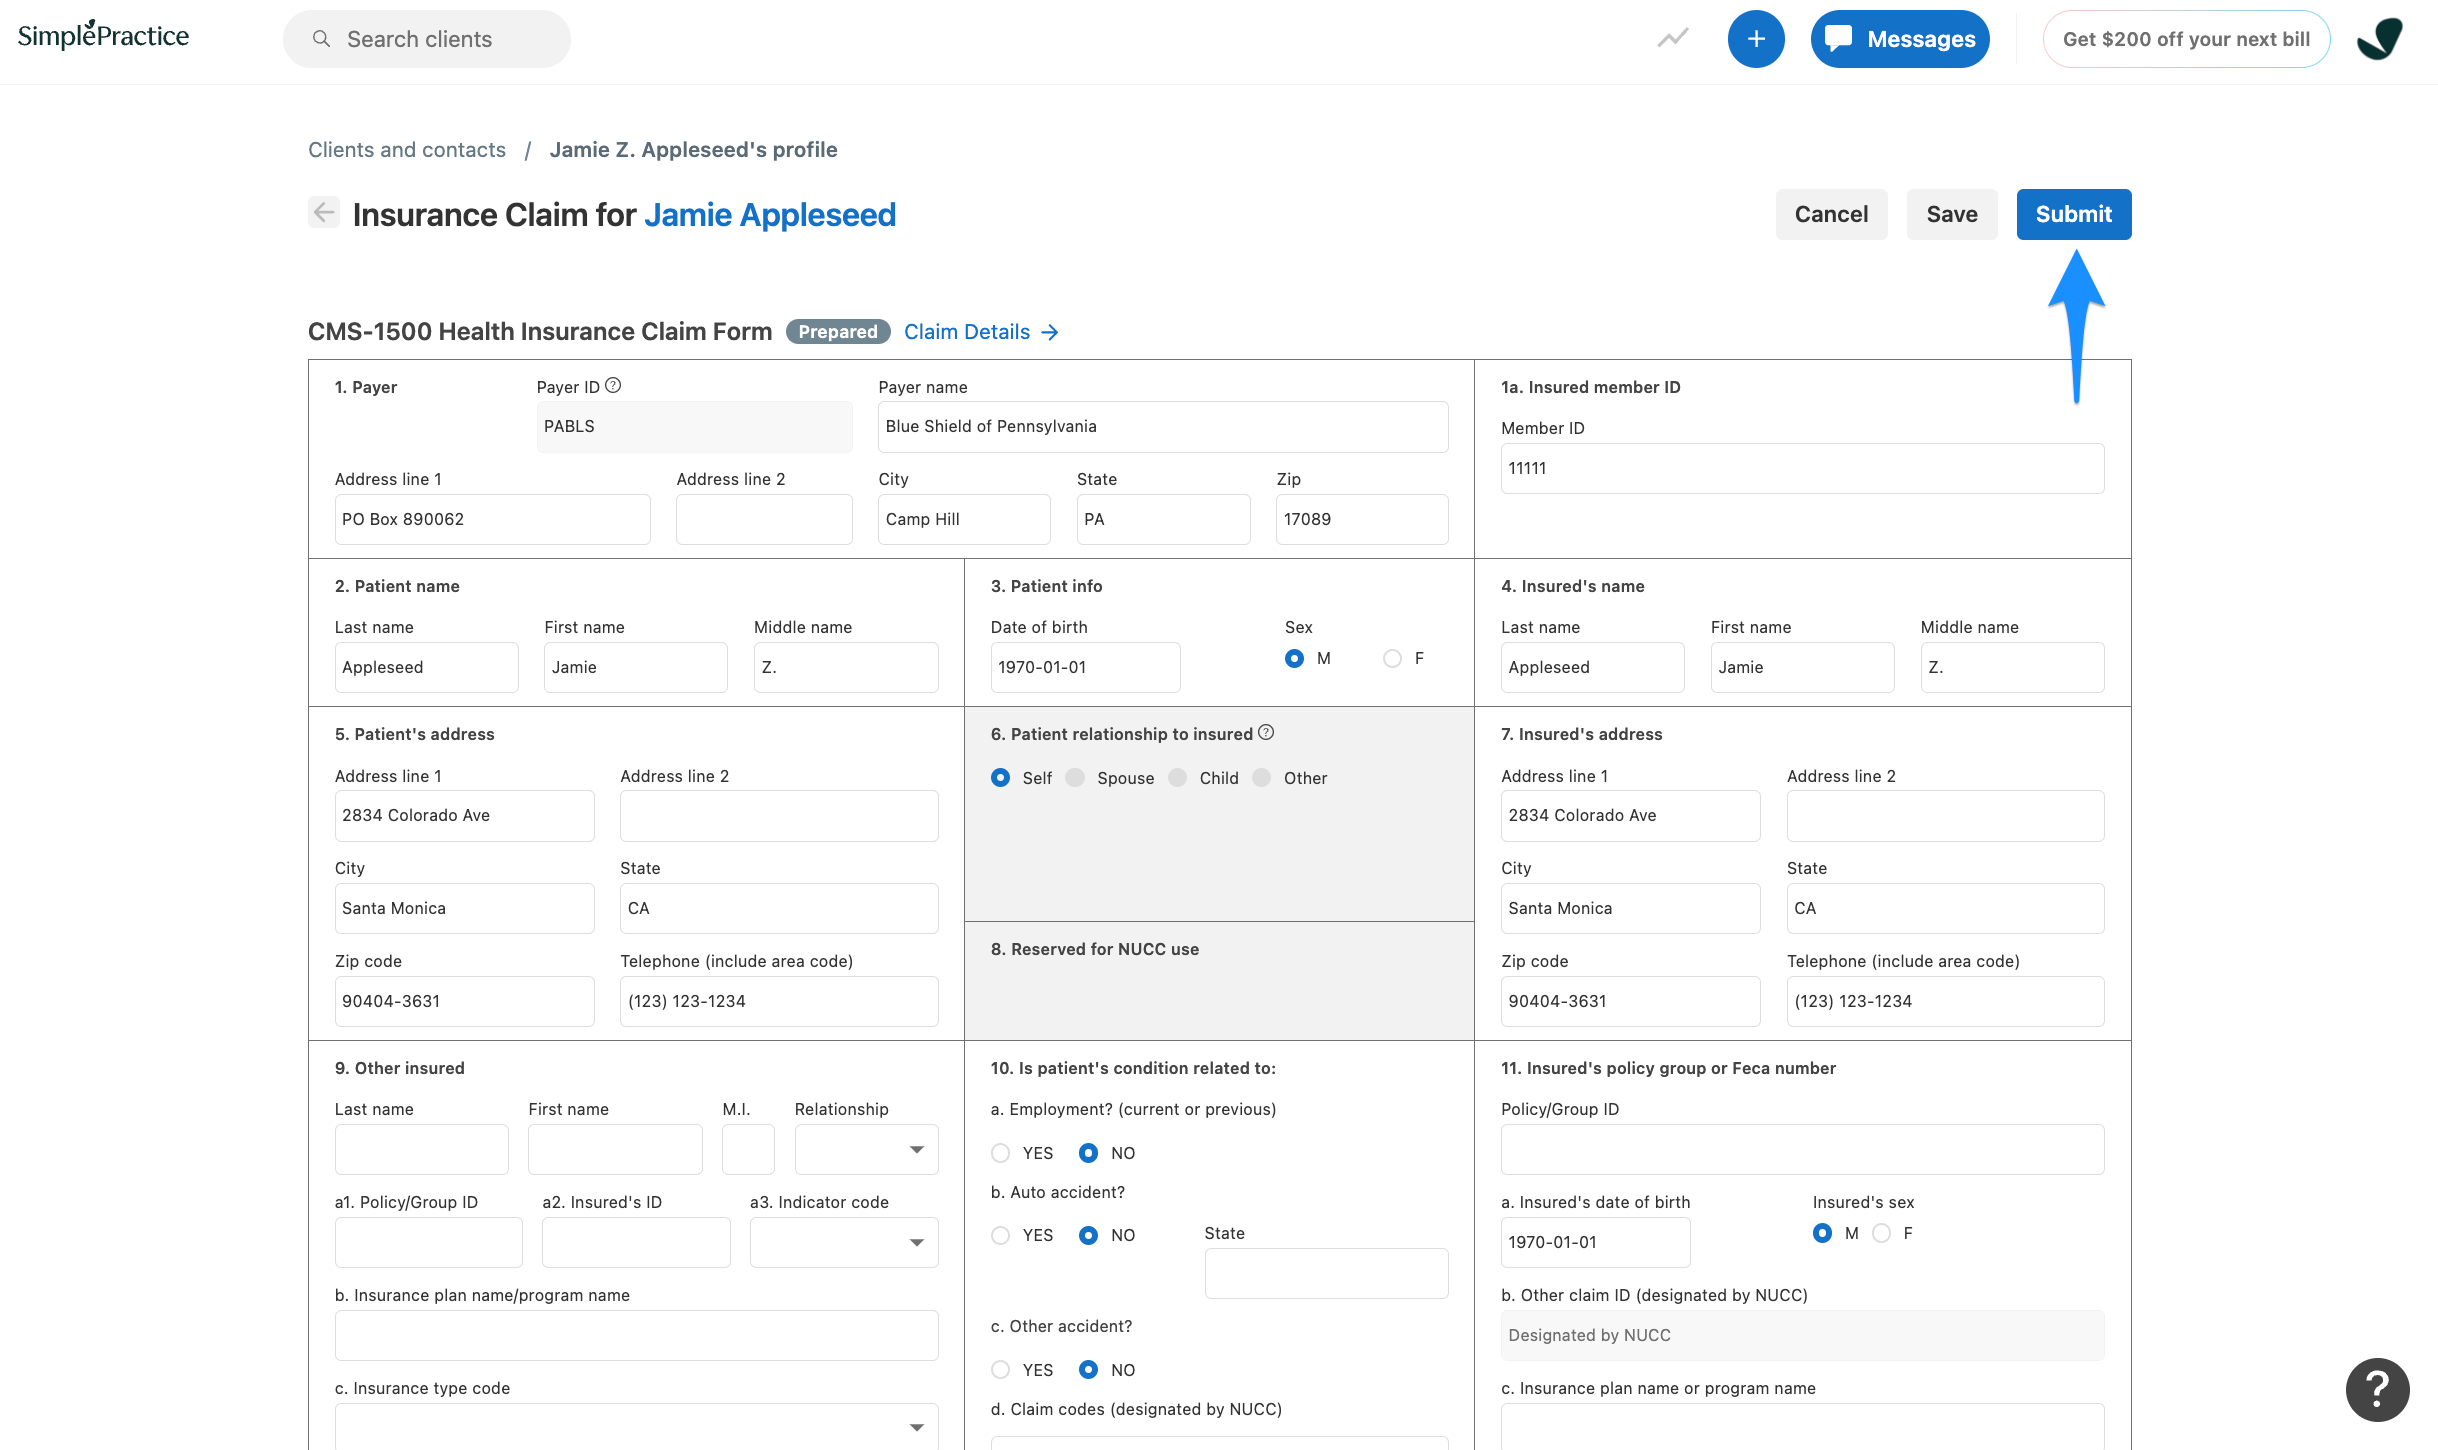
Task: Click the Search clients field
Action: click(x=427, y=39)
